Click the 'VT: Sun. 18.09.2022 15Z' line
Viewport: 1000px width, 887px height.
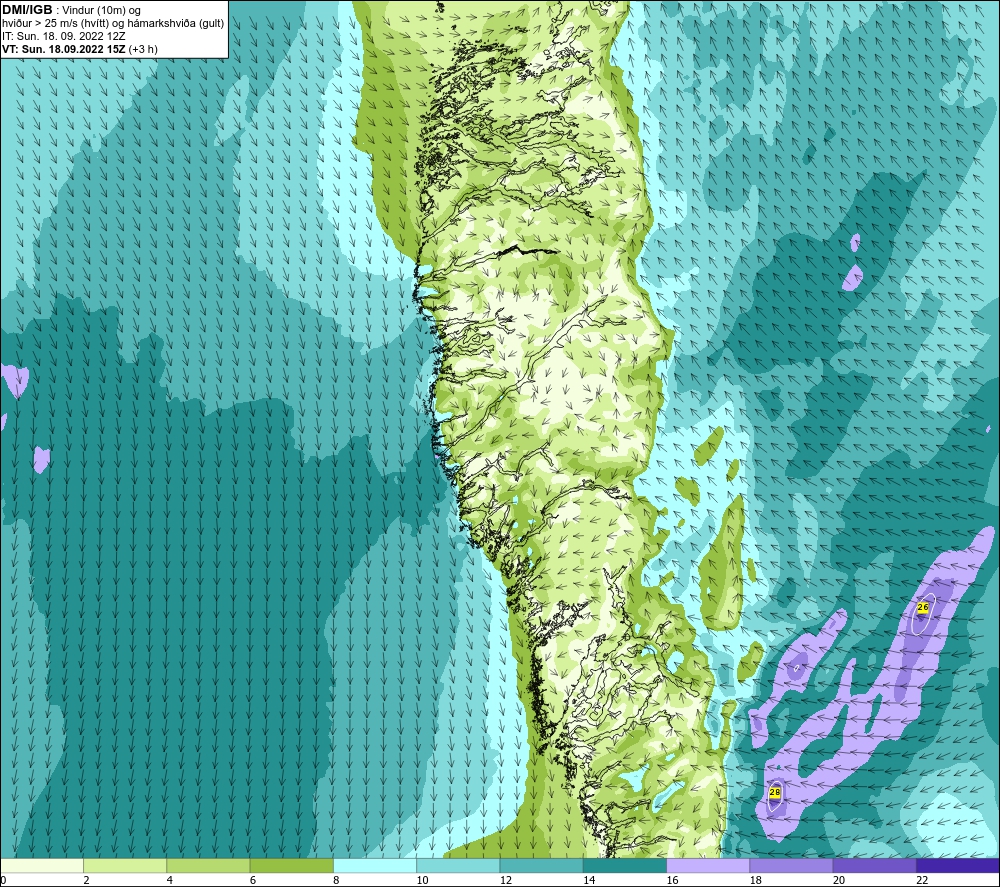point(64,49)
